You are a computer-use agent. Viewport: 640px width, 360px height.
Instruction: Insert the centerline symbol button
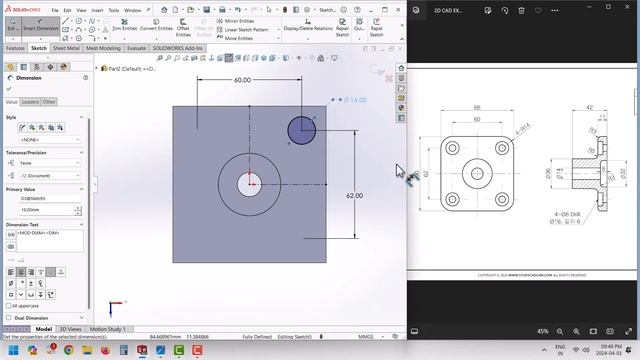40,283
